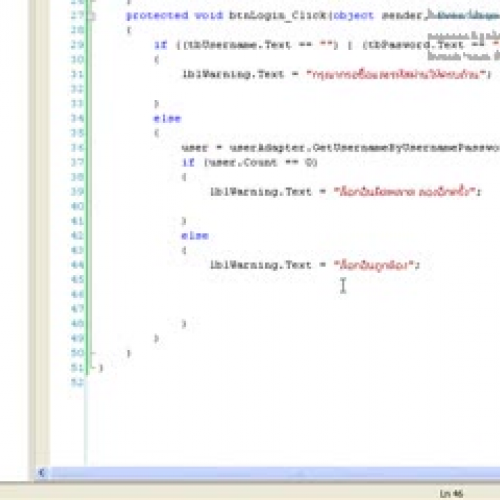Click the horizontal scrollbar left arrow
The image size is (500, 500).
(41, 473)
